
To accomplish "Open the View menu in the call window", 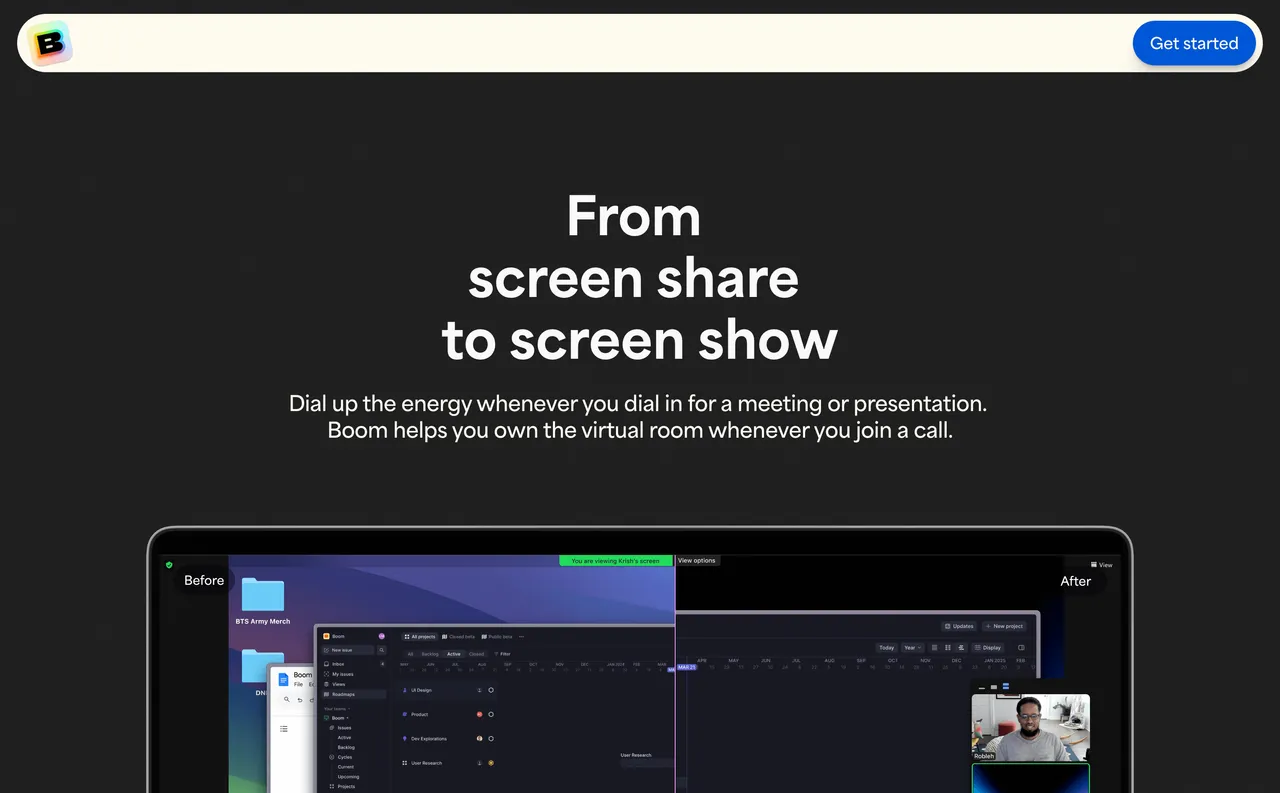I will click(1100, 564).
